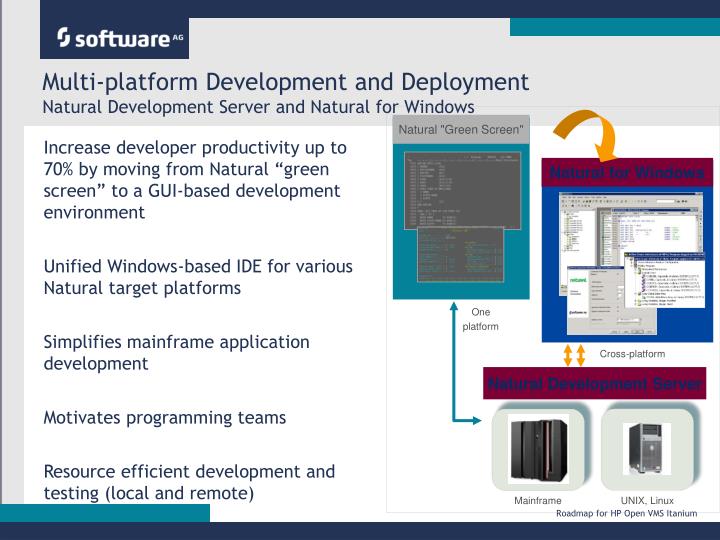The height and width of the screenshot is (540, 720).
Task: Click the Mainframe caption
Action: click(x=538, y=501)
